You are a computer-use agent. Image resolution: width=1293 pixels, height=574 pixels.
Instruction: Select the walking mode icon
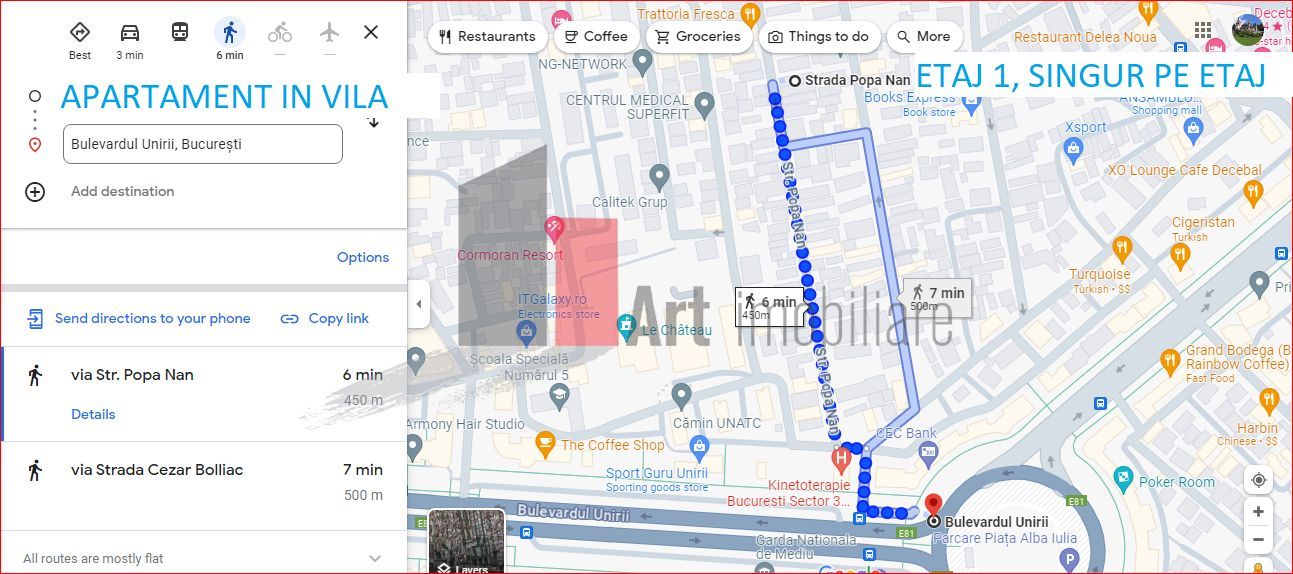[230, 32]
